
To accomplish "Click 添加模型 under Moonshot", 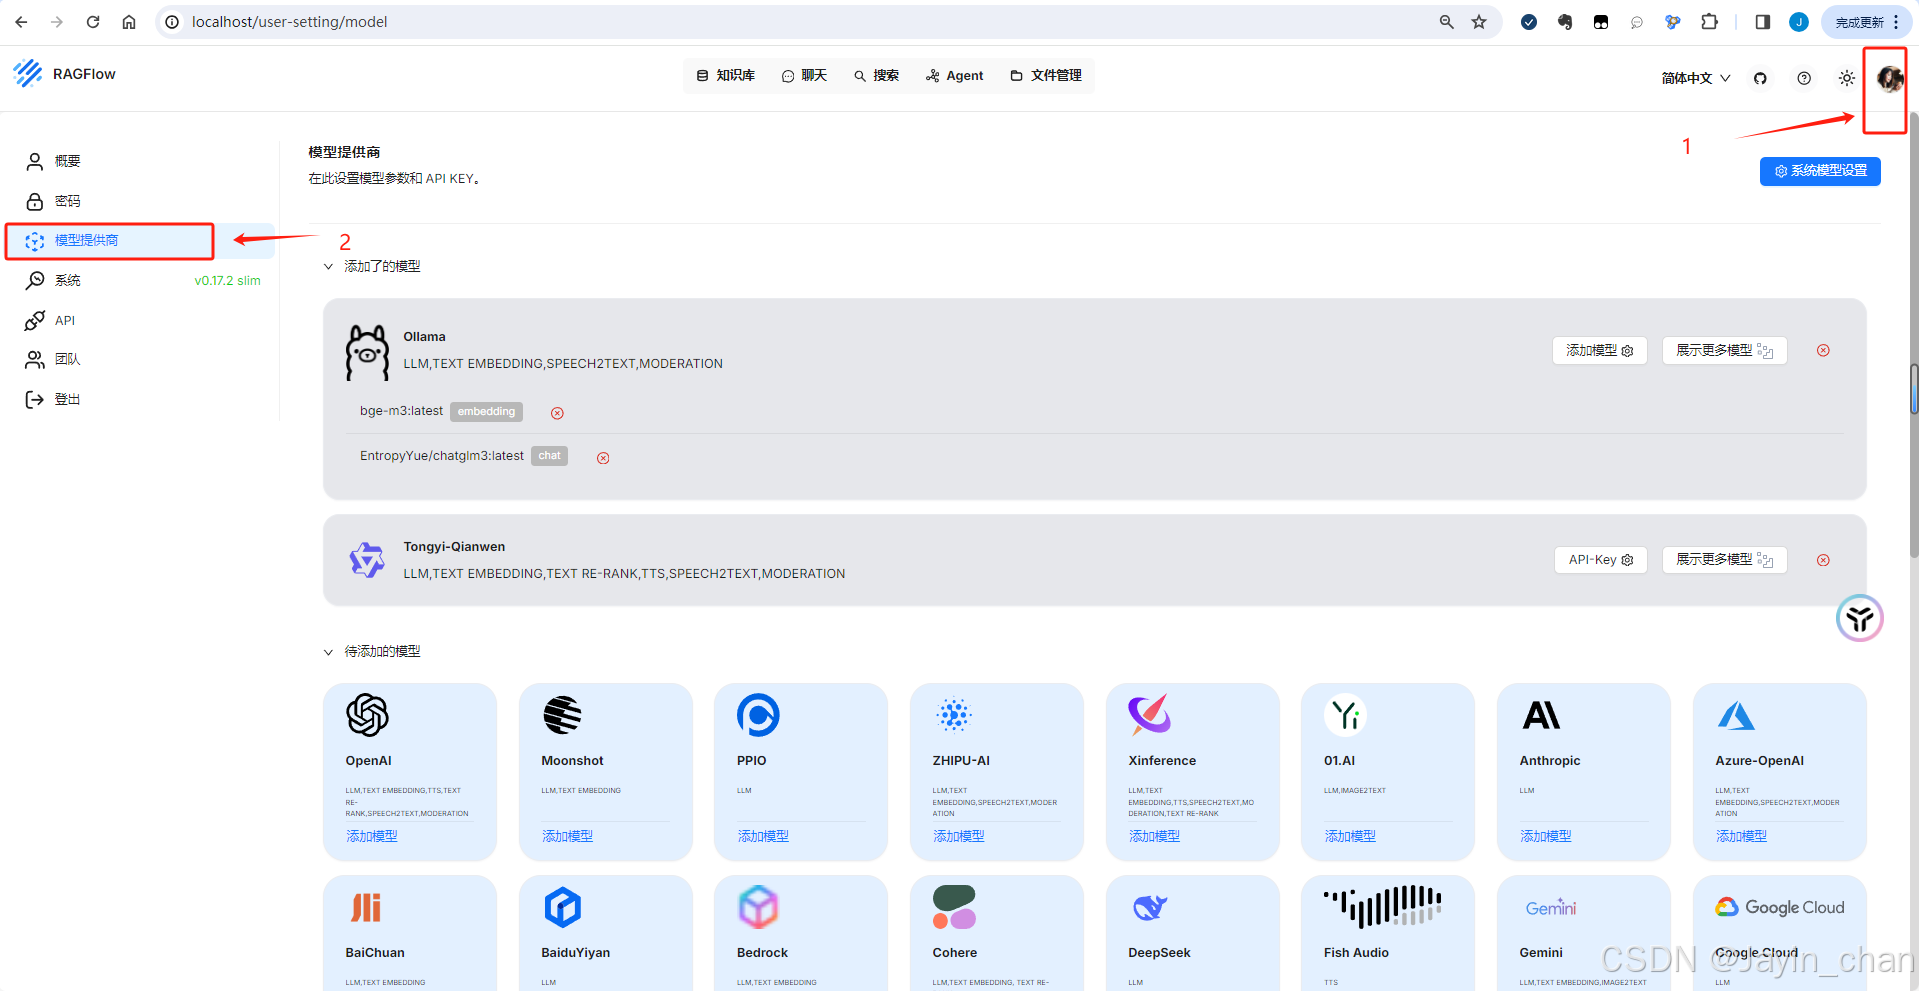I will click(x=568, y=836).
